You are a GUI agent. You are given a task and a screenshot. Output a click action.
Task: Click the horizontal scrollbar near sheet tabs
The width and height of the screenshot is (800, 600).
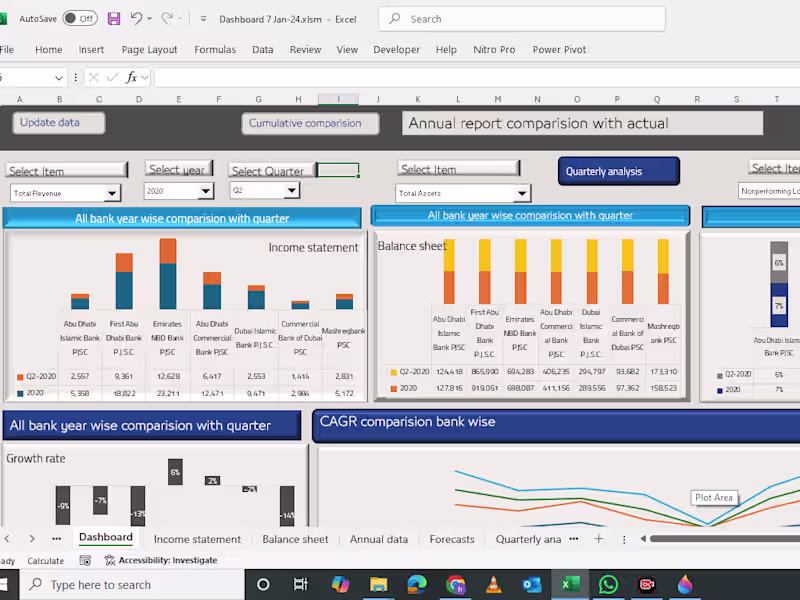pyautogui.click(x=720, y=538)
